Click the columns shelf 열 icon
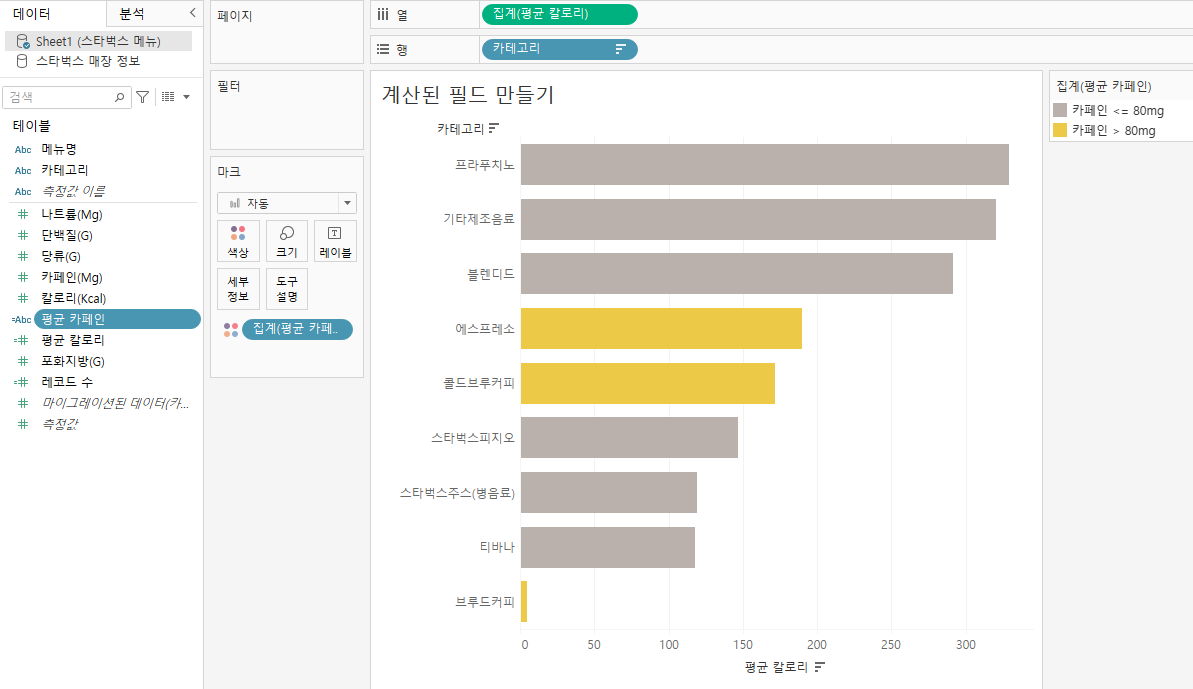Viewport: 1193px width, 689px height. (383, 14)
